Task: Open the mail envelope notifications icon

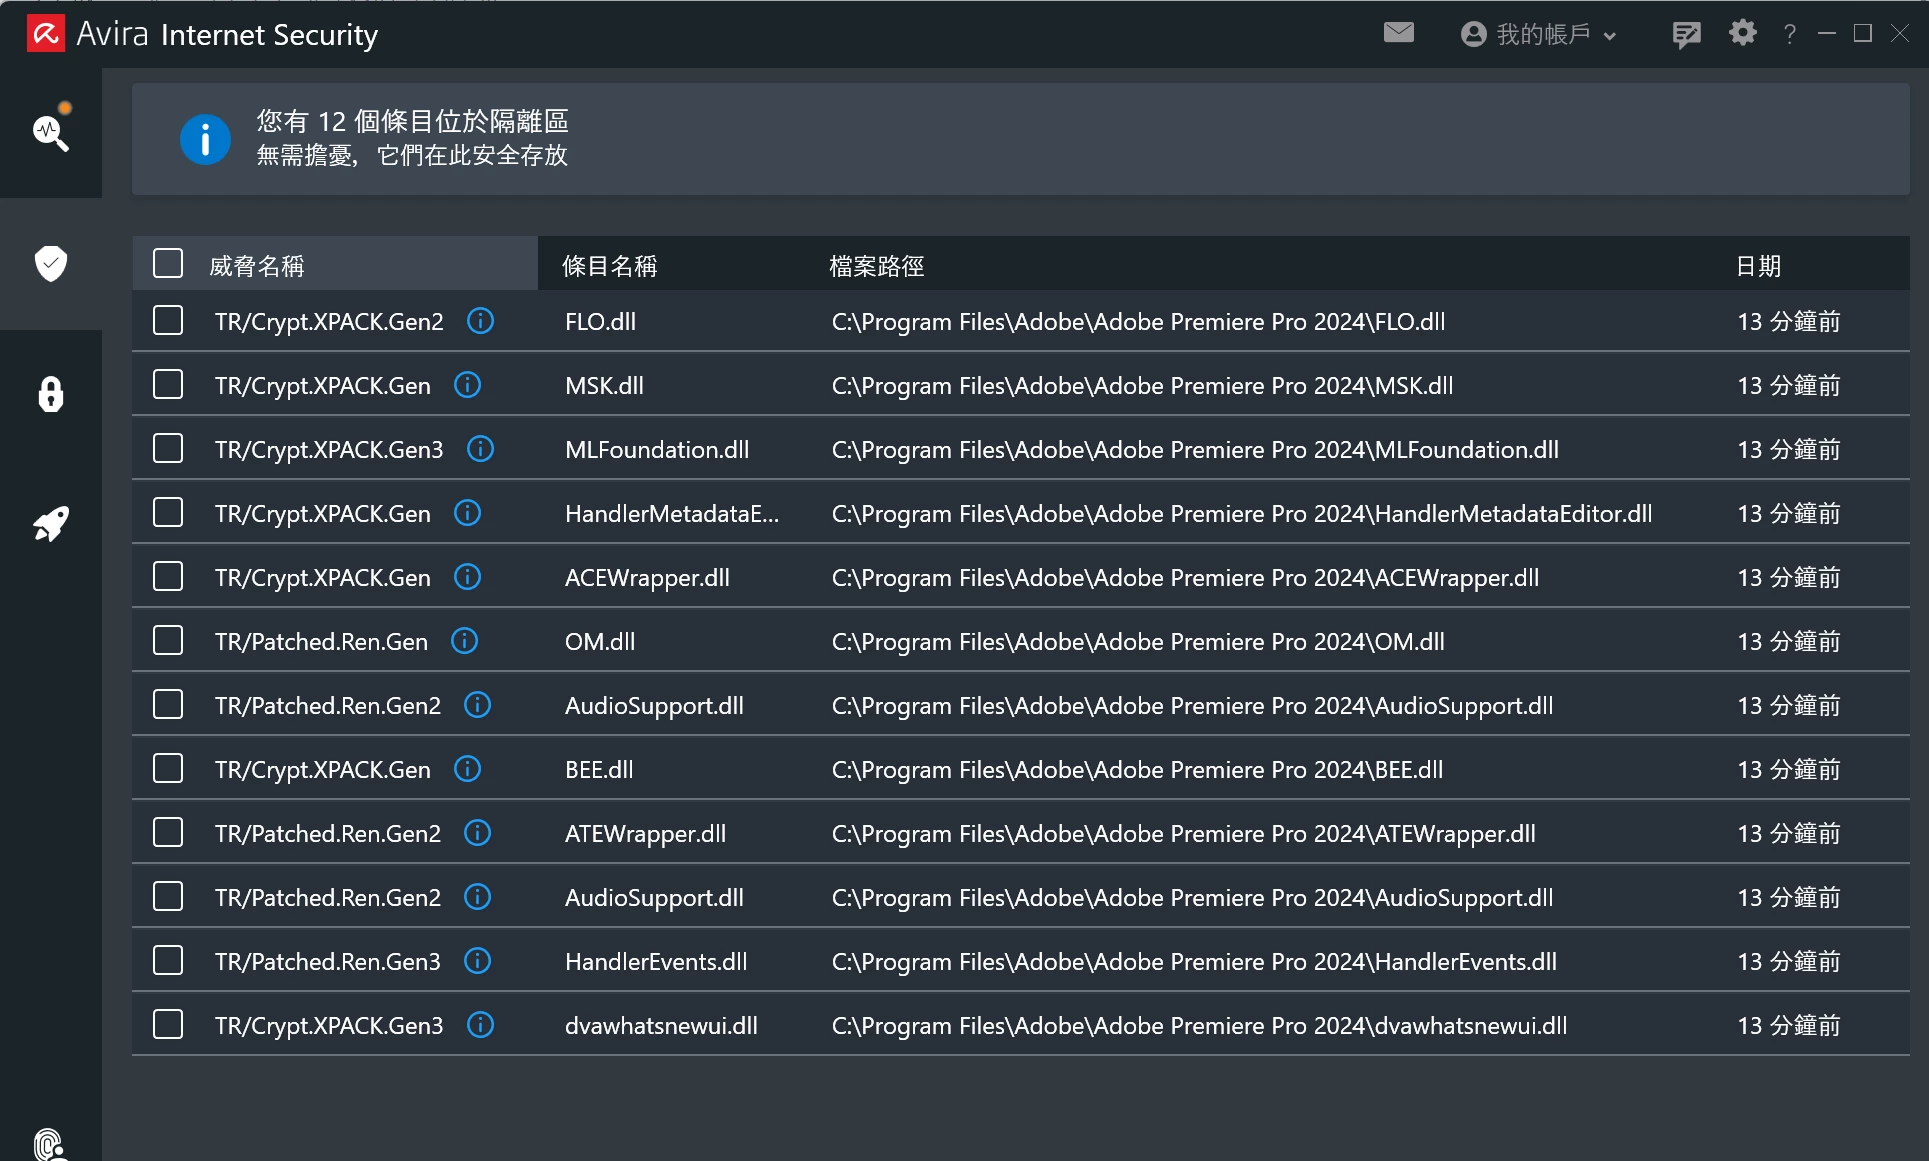Action: (1398, 33)
